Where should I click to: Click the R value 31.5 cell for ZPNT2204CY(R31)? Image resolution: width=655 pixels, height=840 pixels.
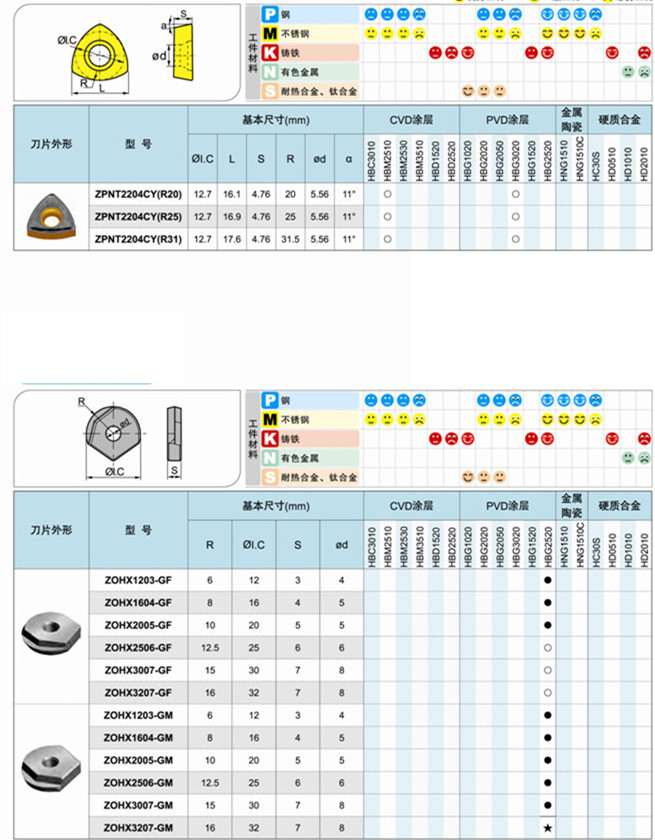(x=289, y=239)
